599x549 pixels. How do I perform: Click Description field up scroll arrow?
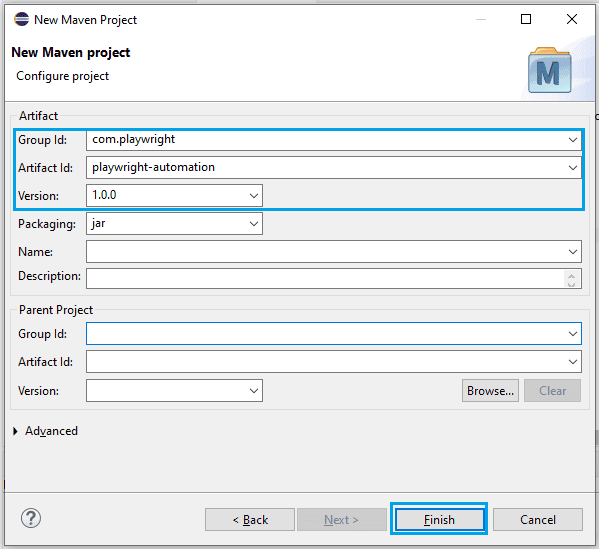pos(571,275)
